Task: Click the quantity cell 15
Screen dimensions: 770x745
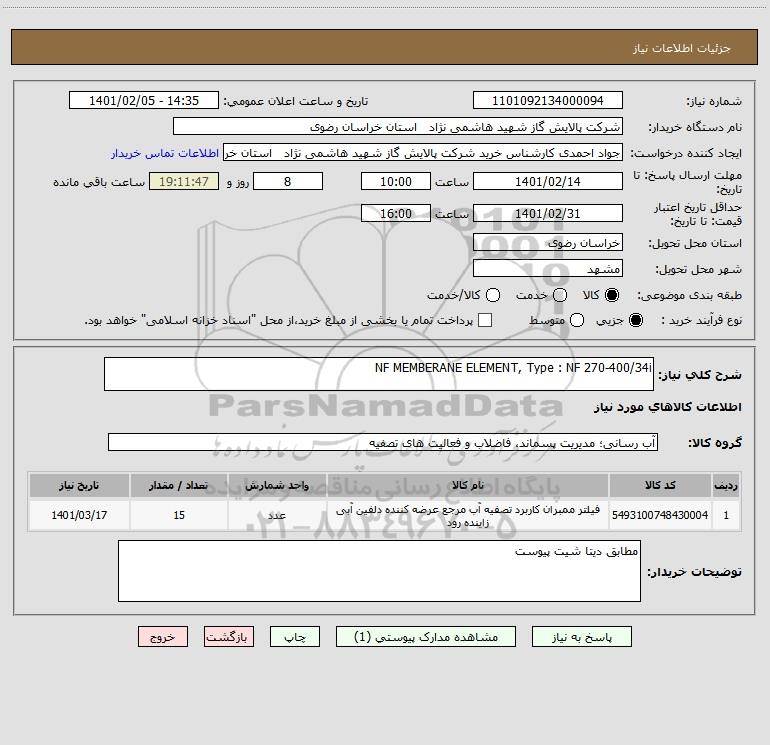Action: pos(179,515)
